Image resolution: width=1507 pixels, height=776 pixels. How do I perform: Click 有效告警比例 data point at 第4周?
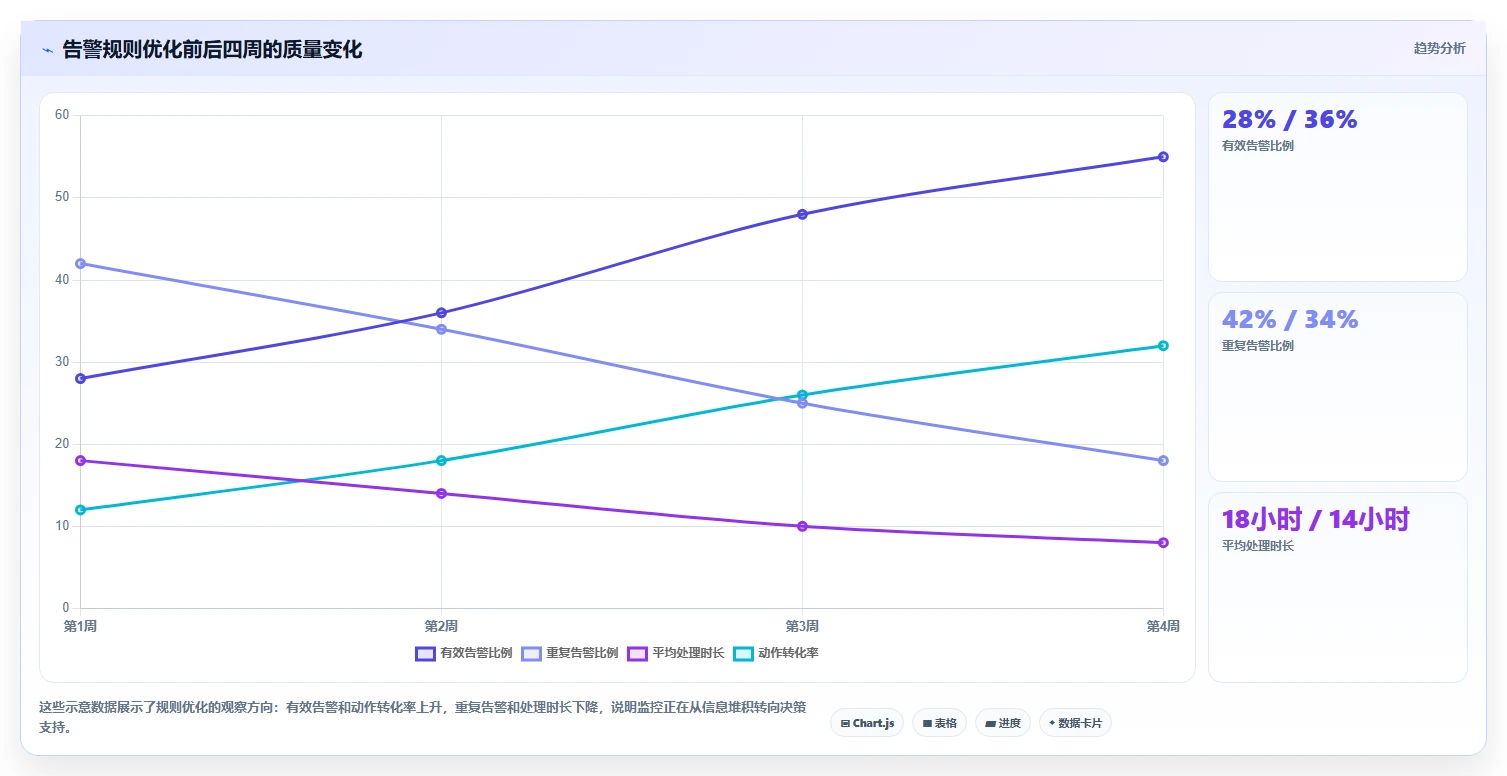(x=1163, y=157)
